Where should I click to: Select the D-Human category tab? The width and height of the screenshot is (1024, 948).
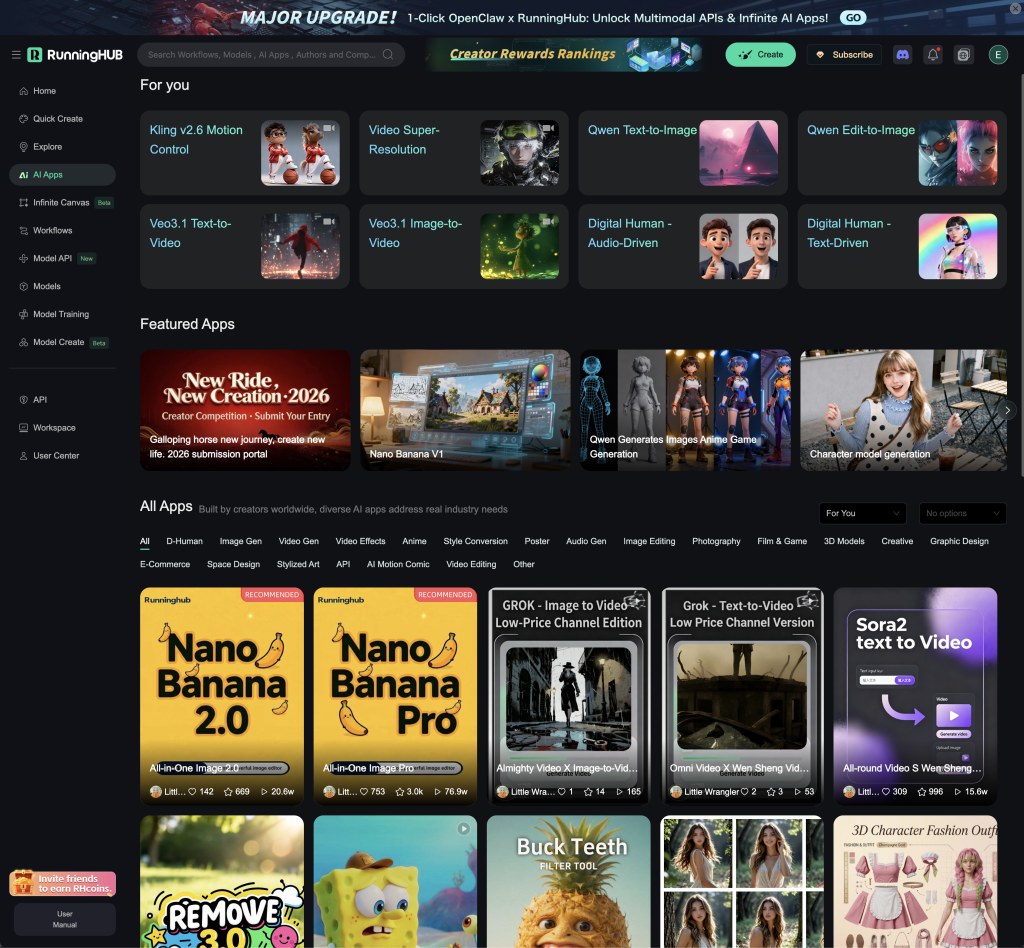pos(184,541)
